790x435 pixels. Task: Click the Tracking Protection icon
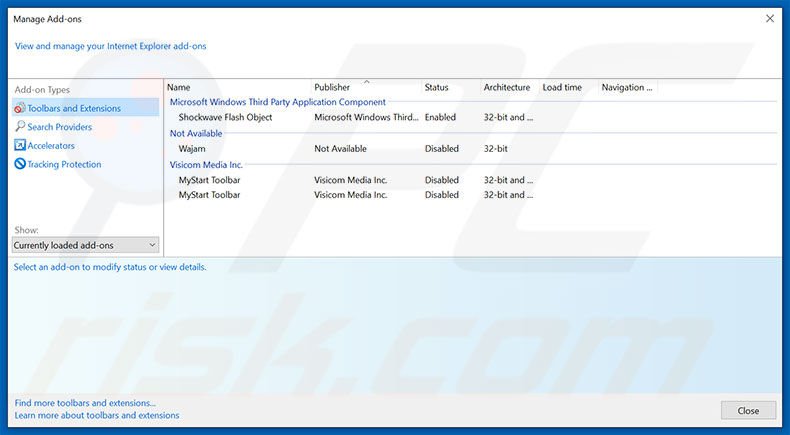tap(20, 164)
